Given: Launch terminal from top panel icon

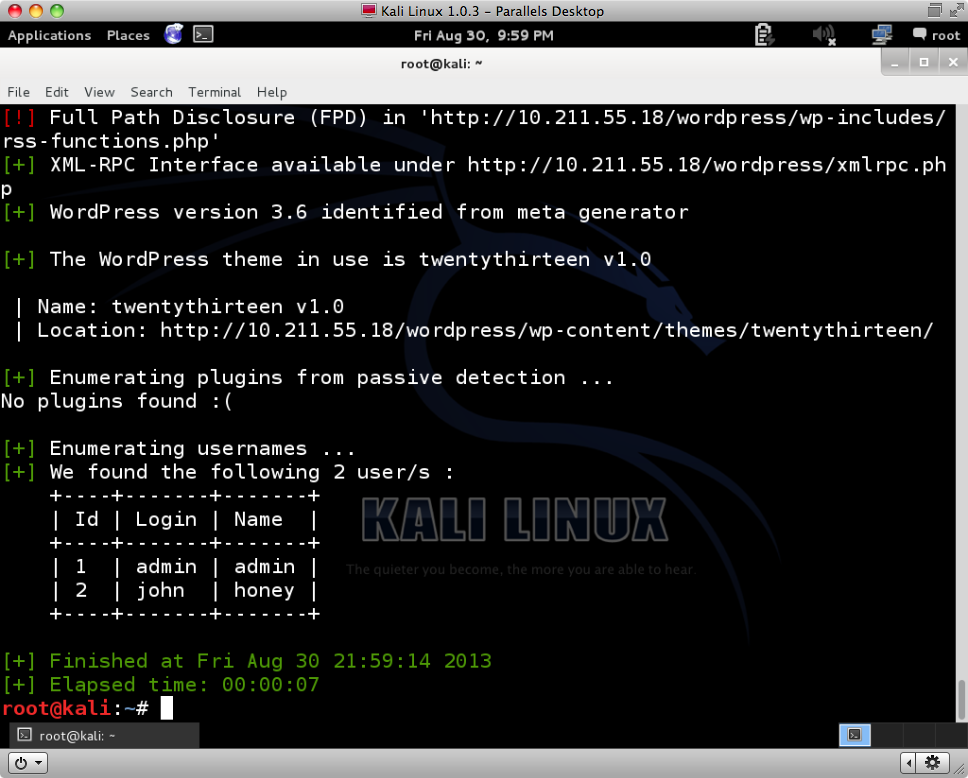Looking at the screenshot, I should 203,34.
